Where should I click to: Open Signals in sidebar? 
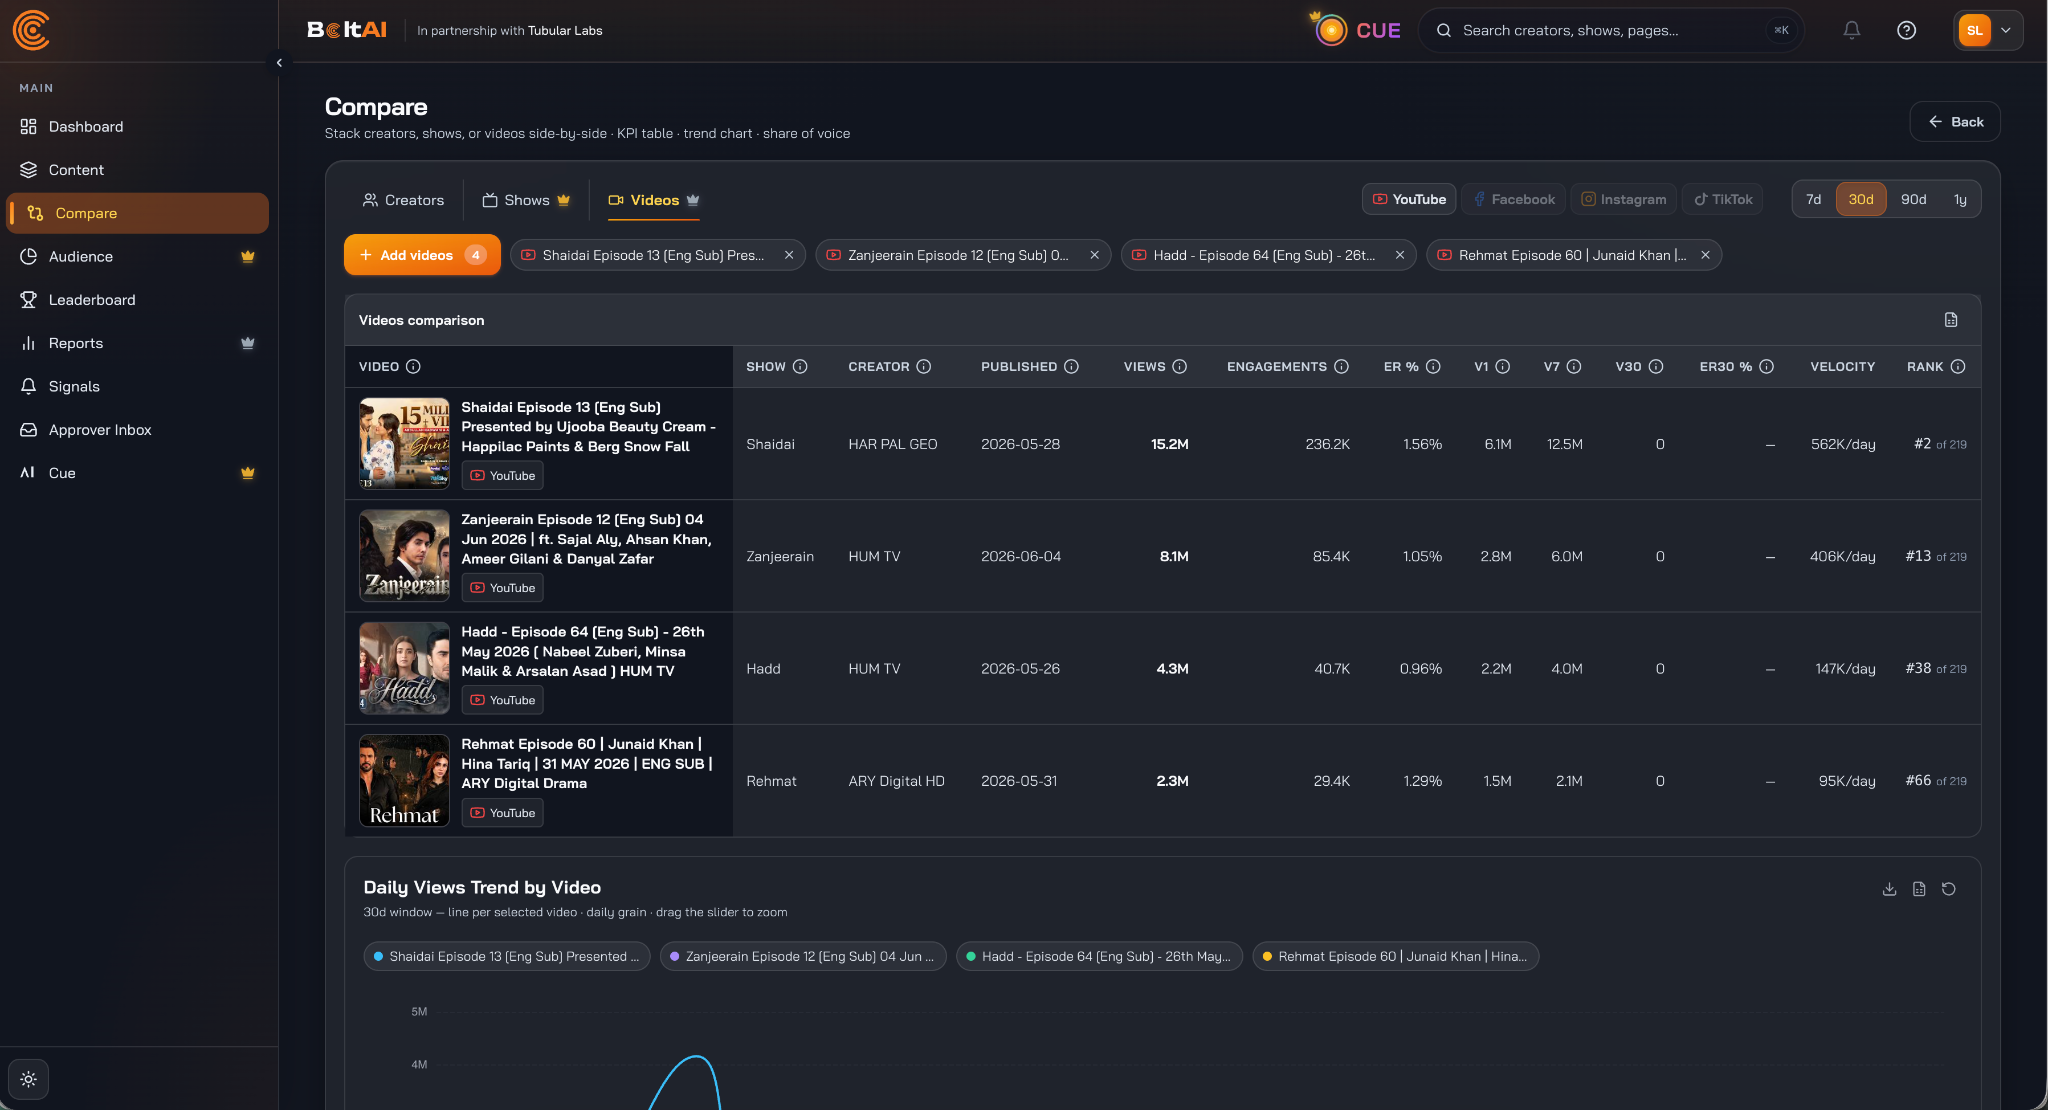(138, 386)
